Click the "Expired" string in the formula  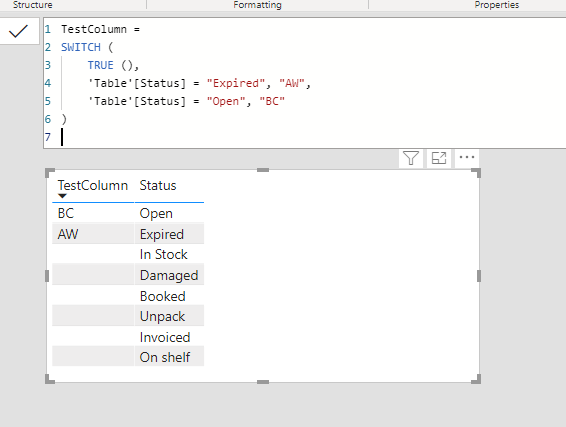coord(236,83)
